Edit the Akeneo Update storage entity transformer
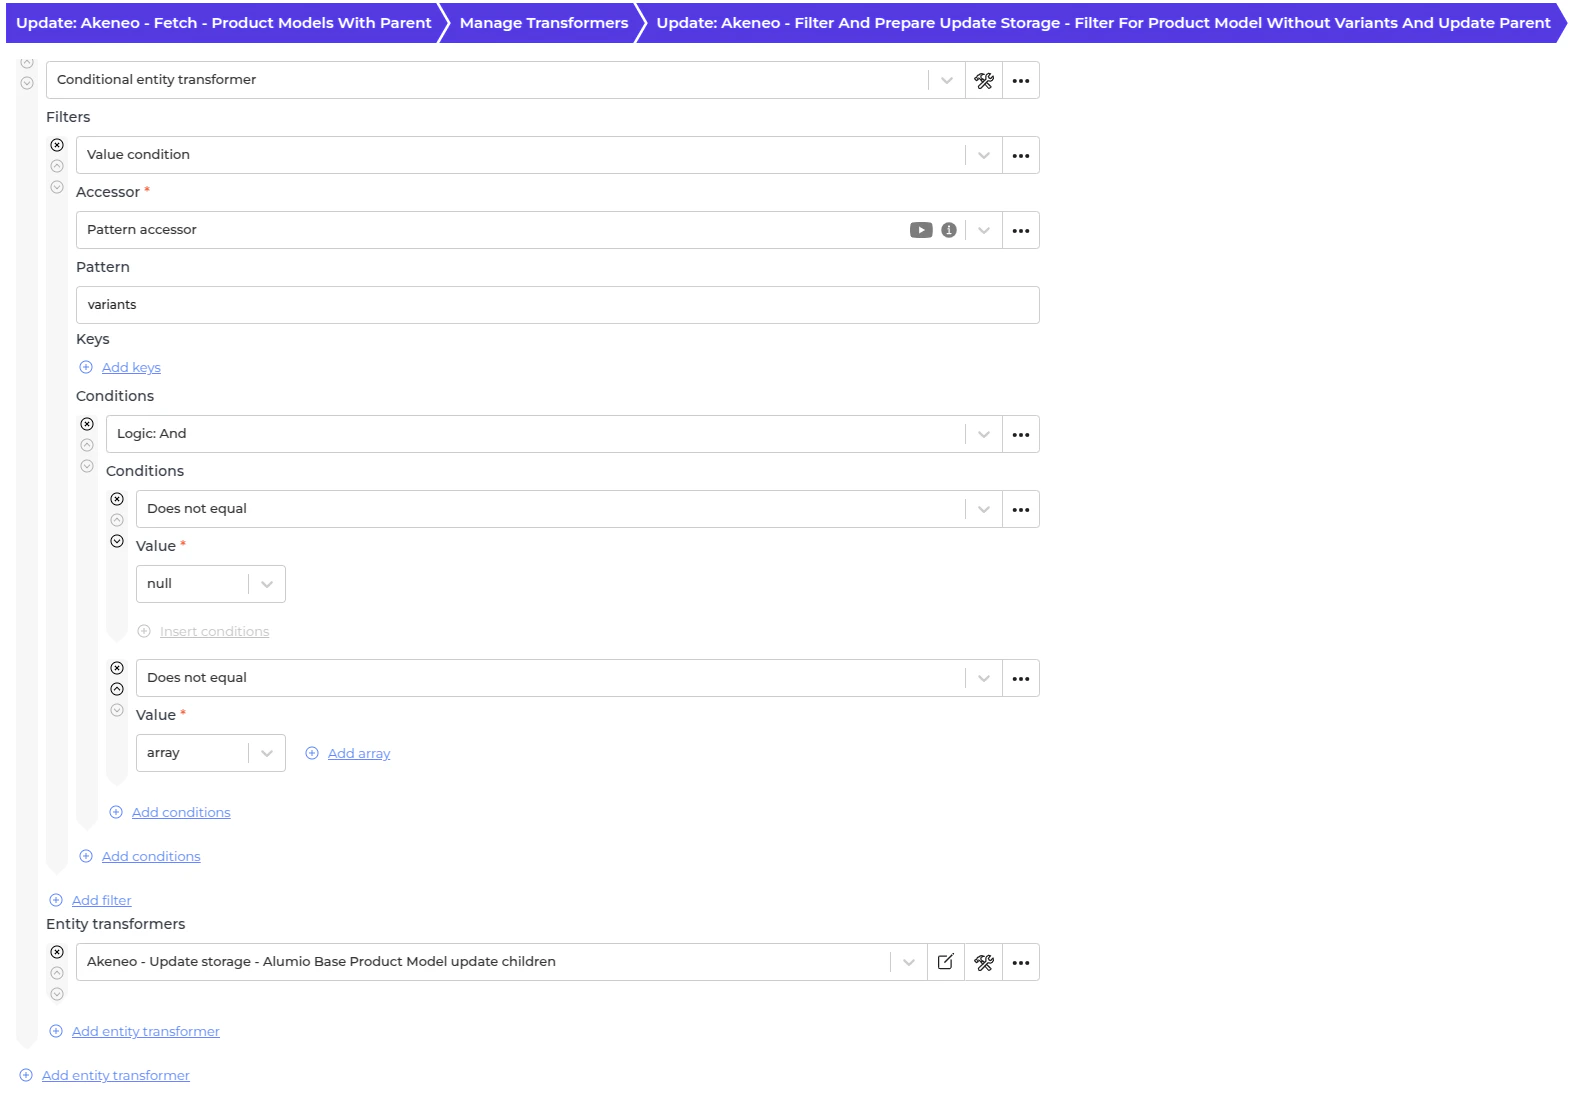This screenshot has height=1114, width=1580. [946, 962]
